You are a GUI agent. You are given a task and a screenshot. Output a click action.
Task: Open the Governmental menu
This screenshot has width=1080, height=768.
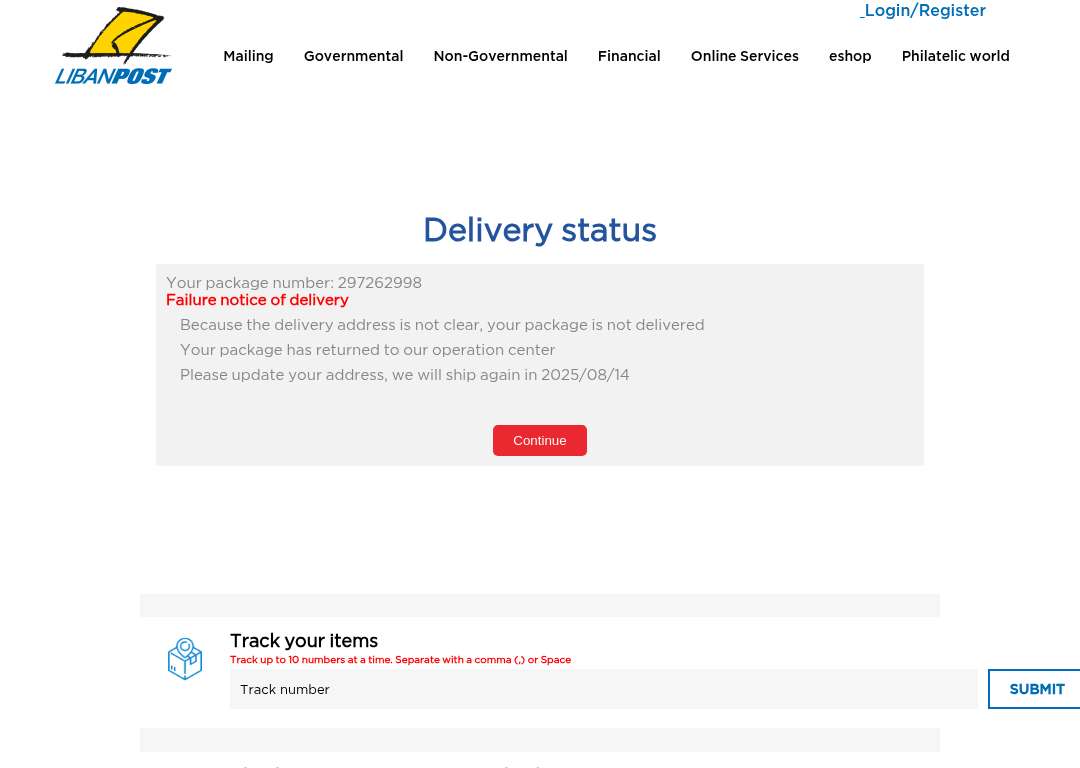click(353, 56)
